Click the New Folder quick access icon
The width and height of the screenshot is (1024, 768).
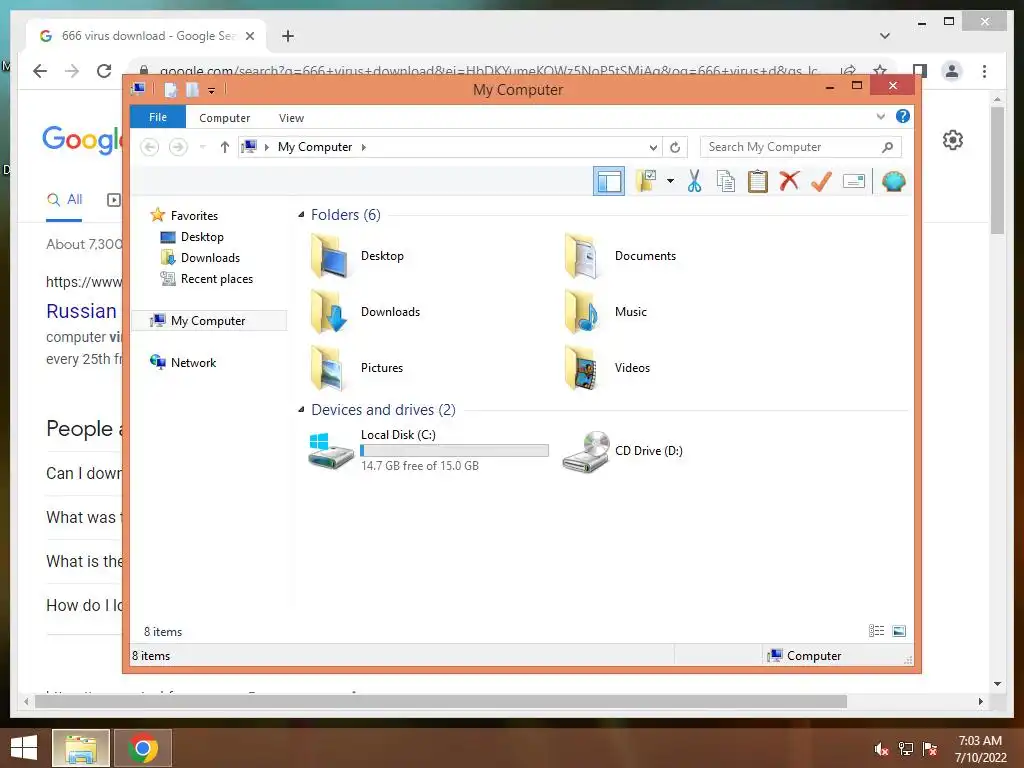click(192, 89)
